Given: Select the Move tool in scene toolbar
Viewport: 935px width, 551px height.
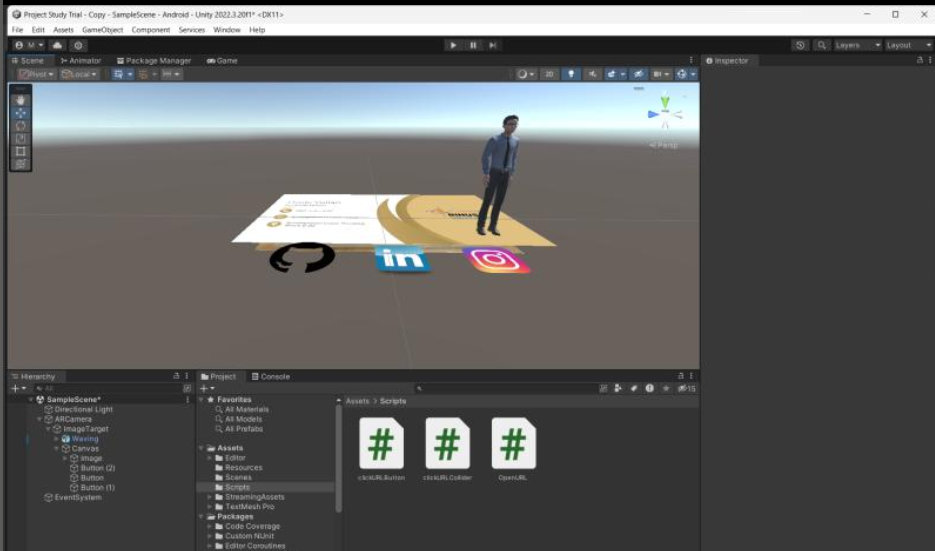Looking at the screenshot, I should pos(21,113).
